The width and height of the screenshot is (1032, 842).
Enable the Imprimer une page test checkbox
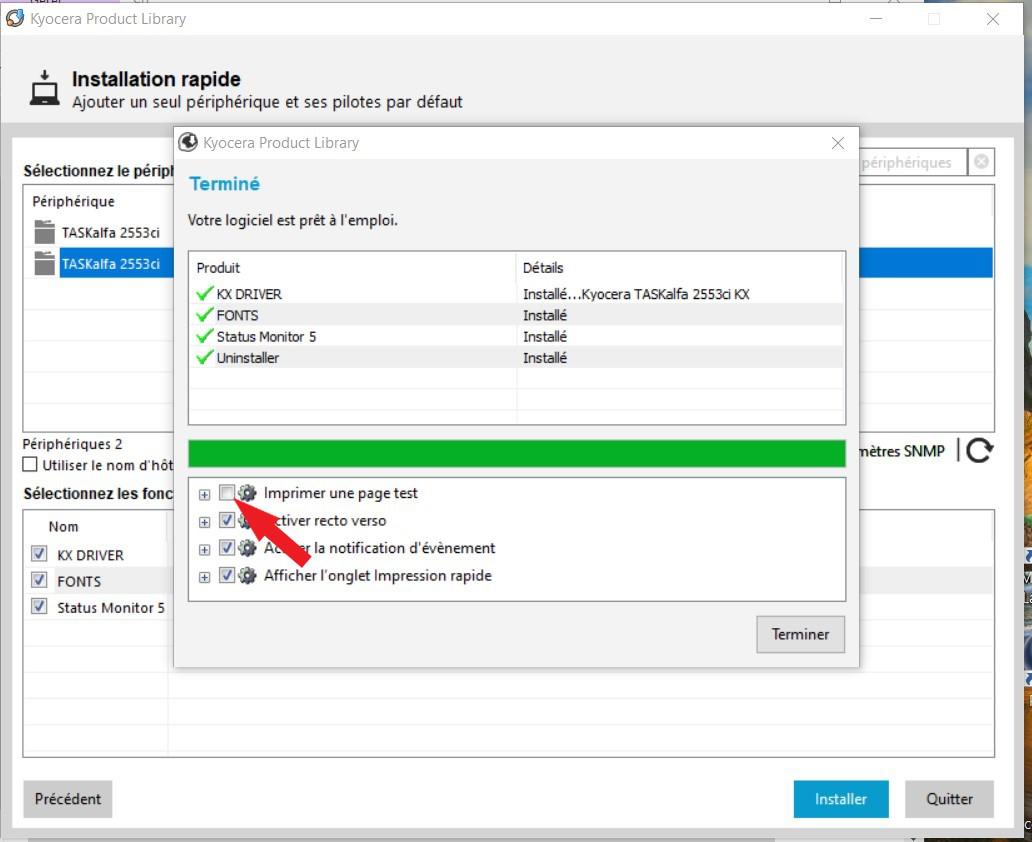tap(227, 492)
